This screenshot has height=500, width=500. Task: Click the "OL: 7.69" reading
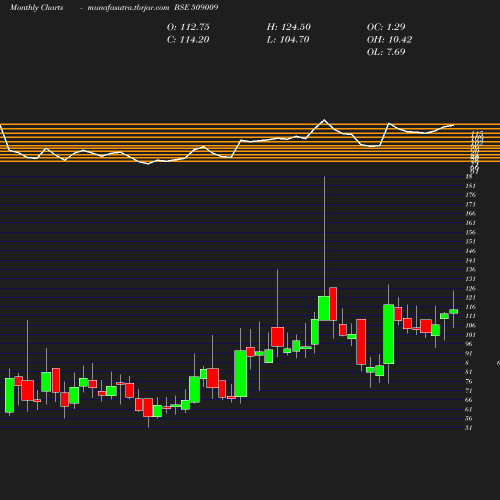click(386, 52)
